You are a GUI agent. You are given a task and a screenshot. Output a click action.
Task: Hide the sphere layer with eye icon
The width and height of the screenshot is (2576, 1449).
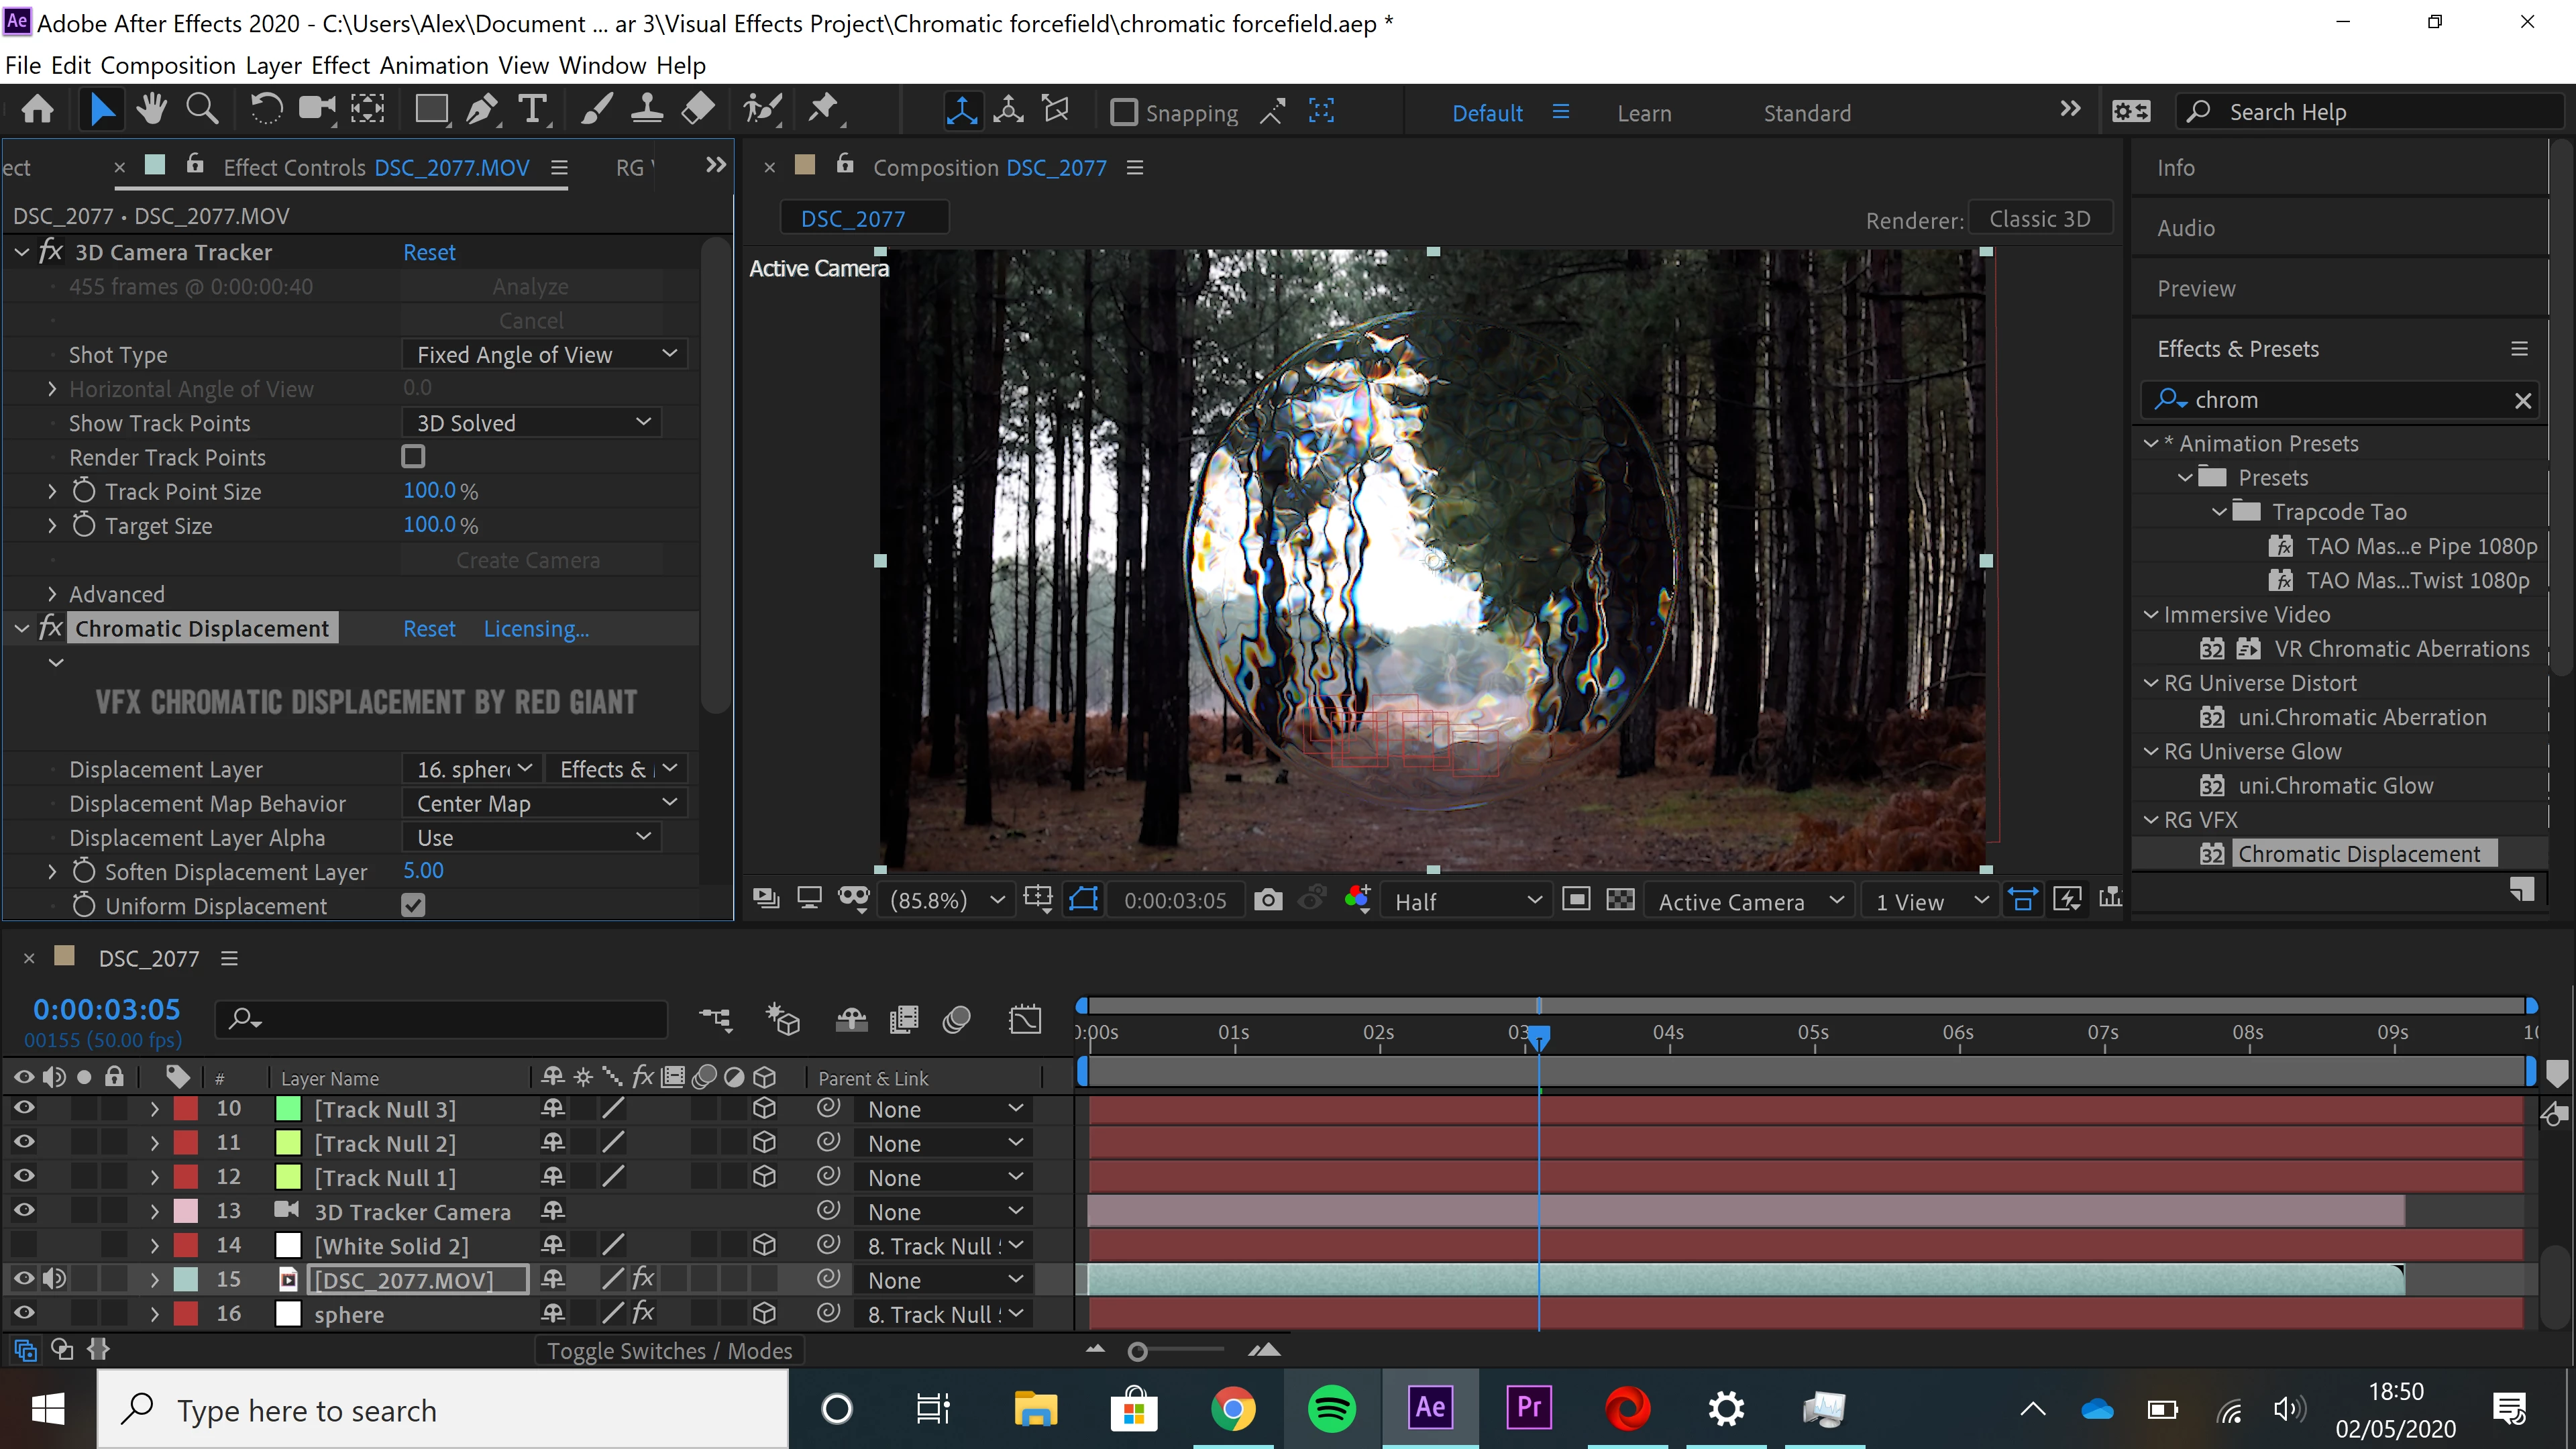[24, 1314]
